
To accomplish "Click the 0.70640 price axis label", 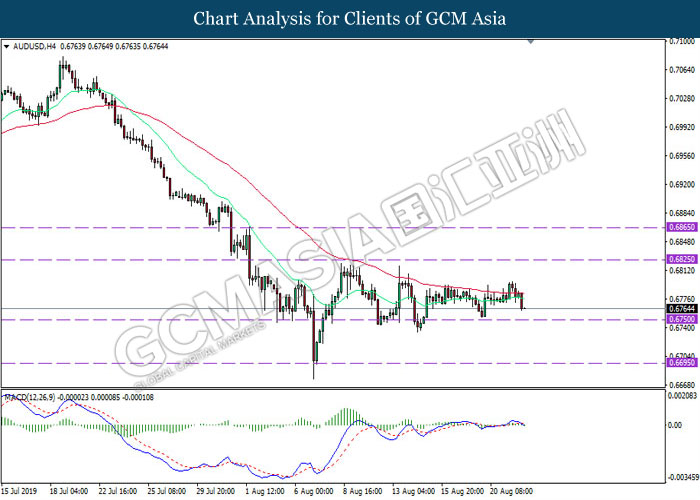I will (x=683, y=70).
